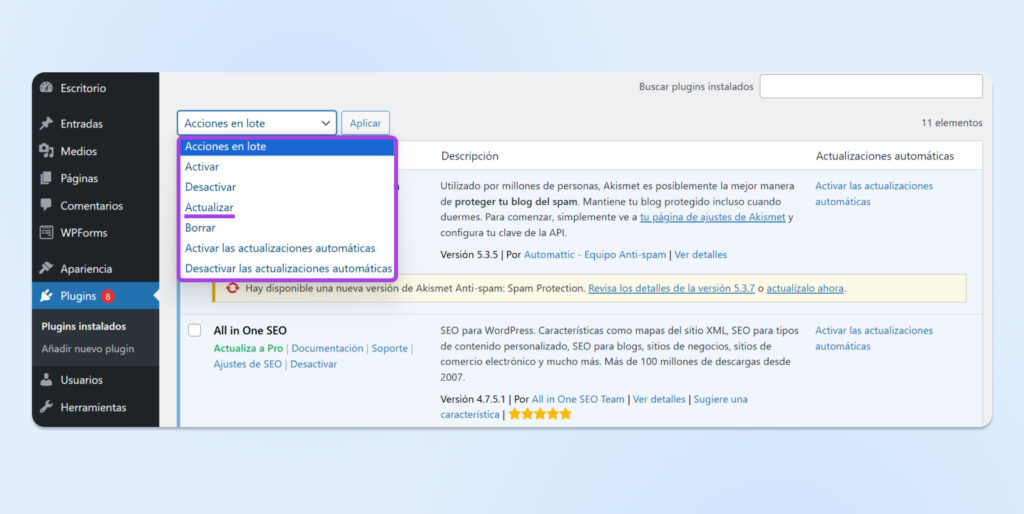Open Ajustes de SEO link
The image size is (1024, 514).
click(248, 364)
